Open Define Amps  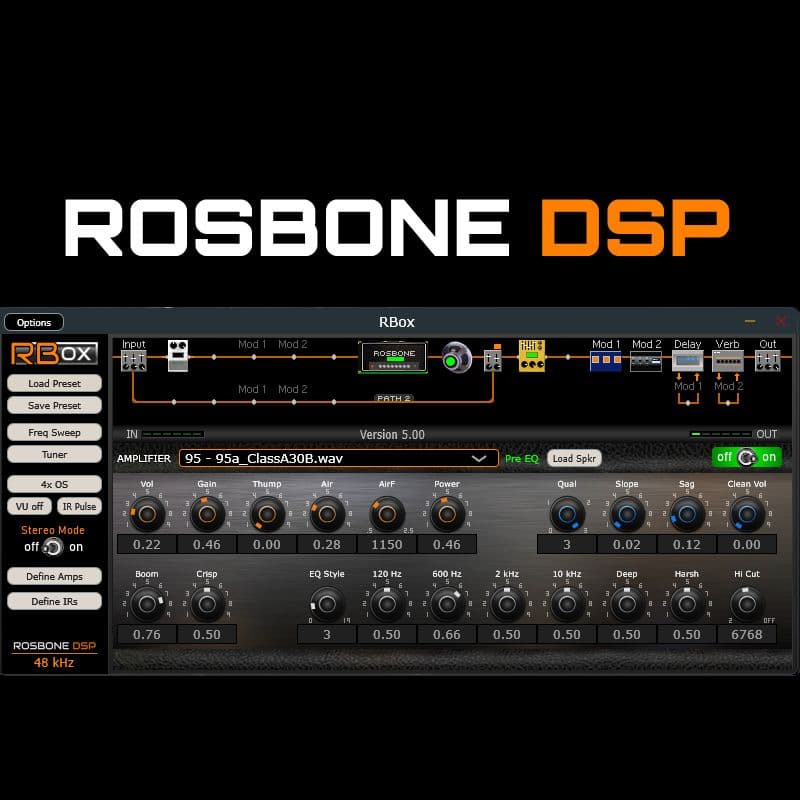pyautogui.click(x=54, y=577)
